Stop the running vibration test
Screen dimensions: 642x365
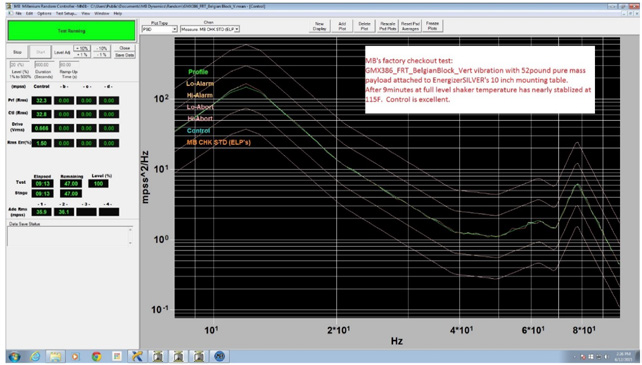click(x=17, y=52)
